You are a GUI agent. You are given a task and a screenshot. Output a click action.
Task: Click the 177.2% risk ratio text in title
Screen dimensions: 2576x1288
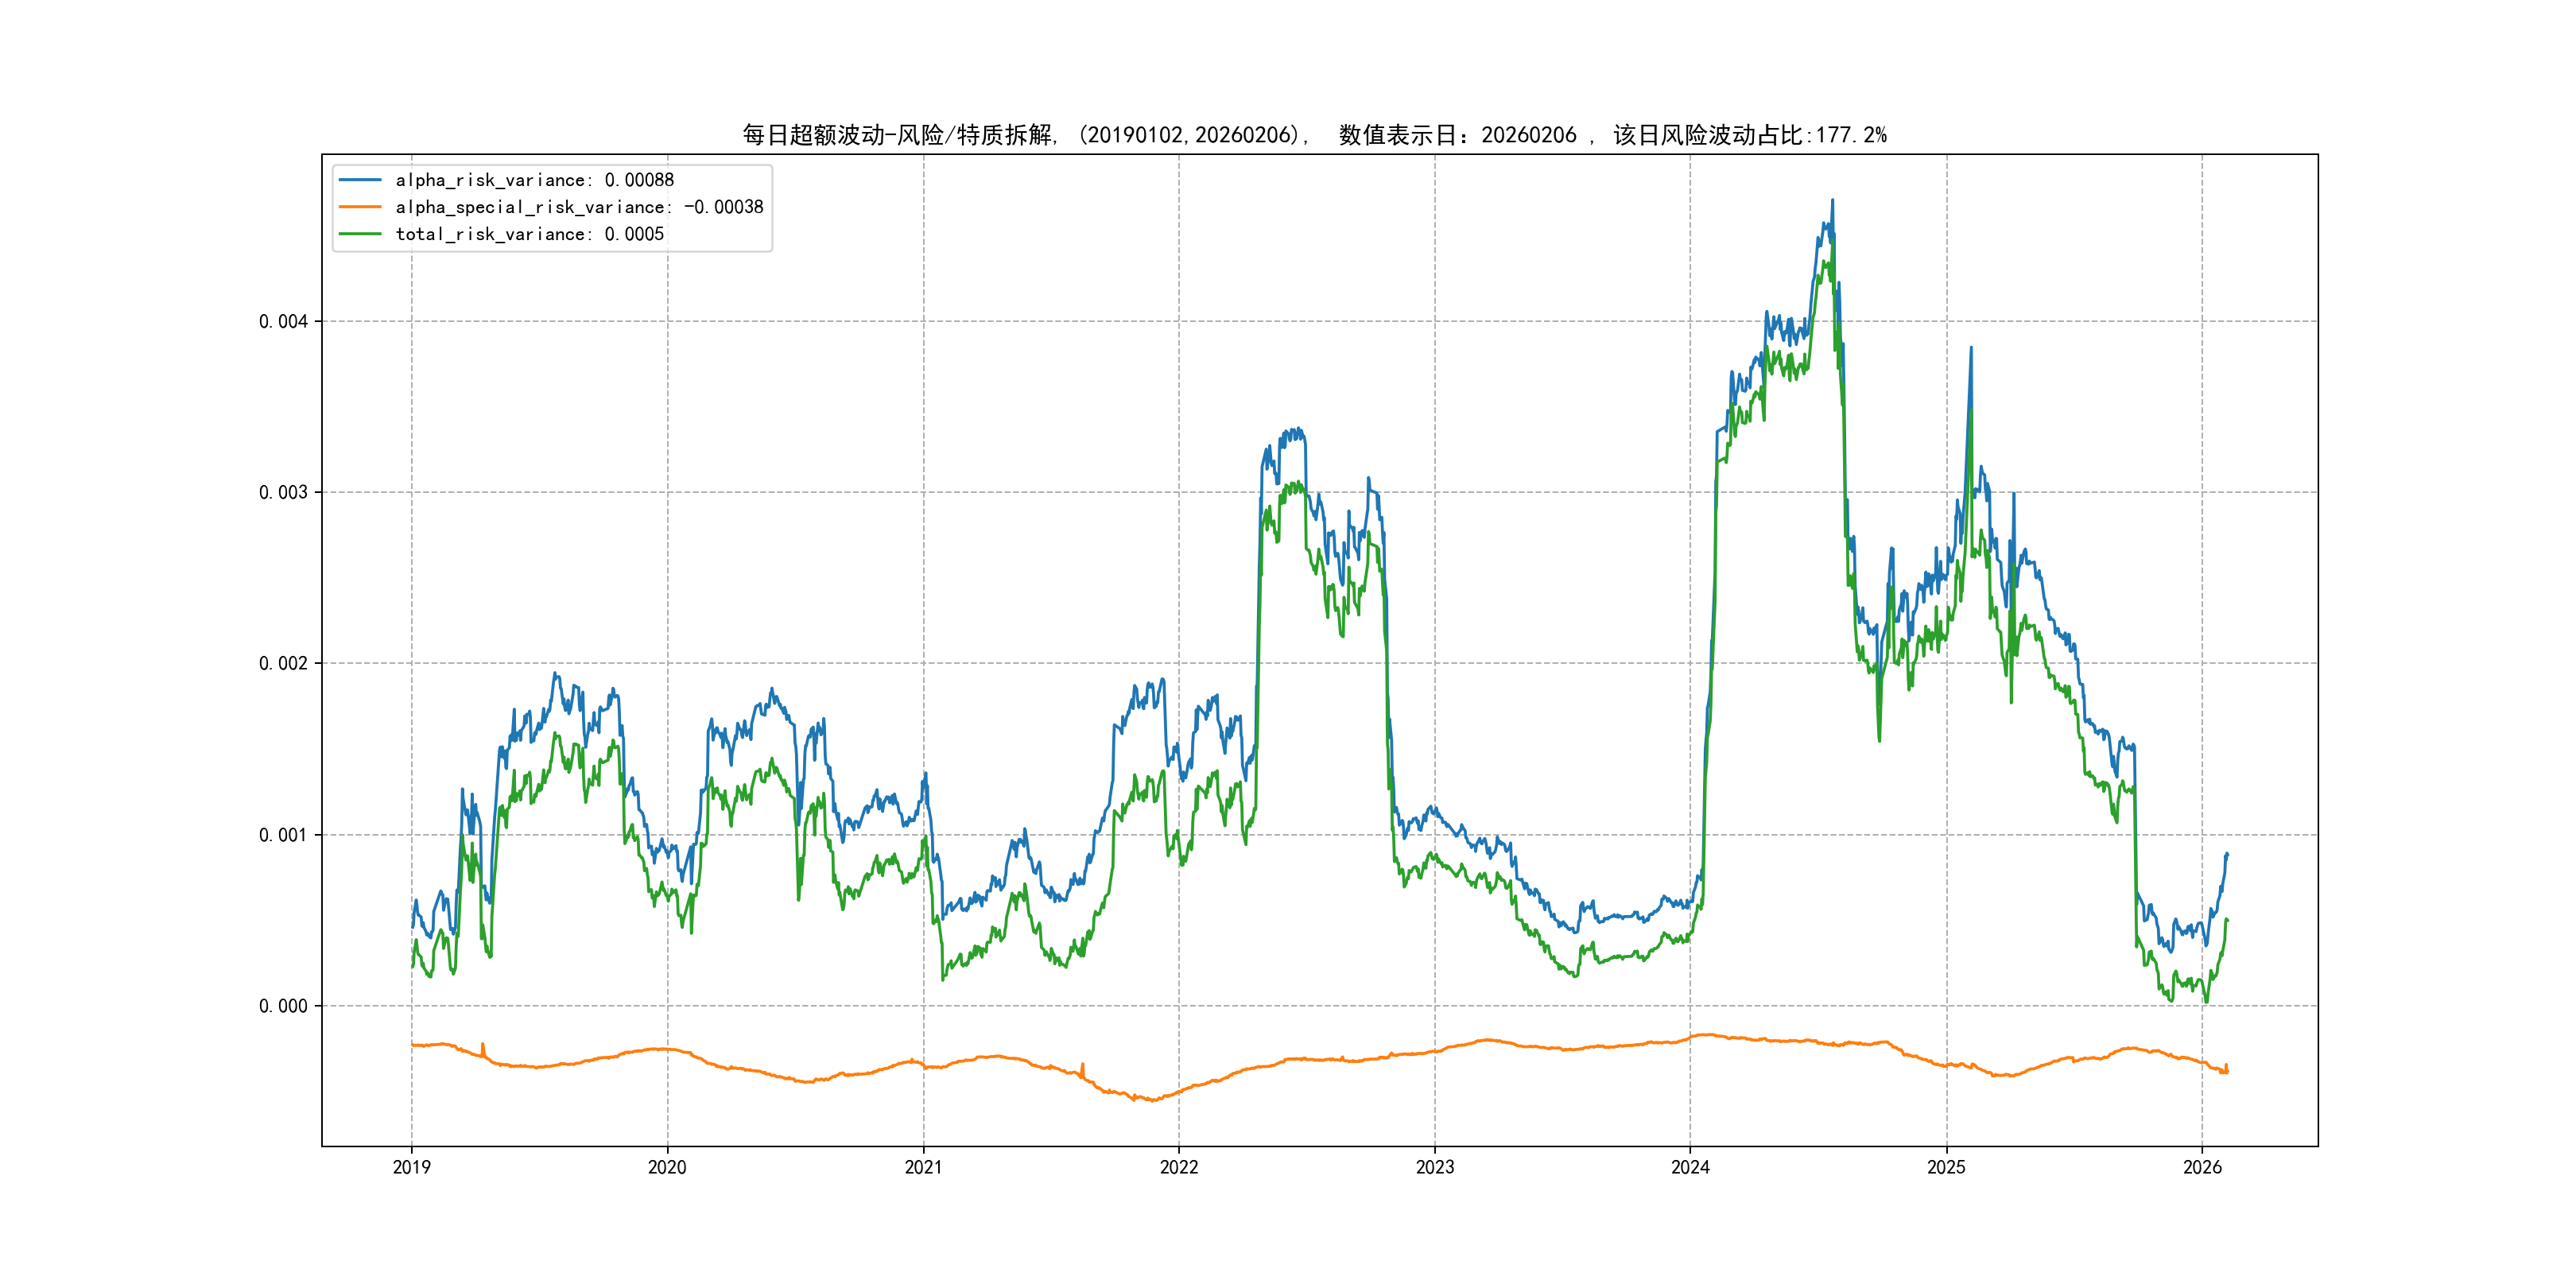click(1851, 135)
